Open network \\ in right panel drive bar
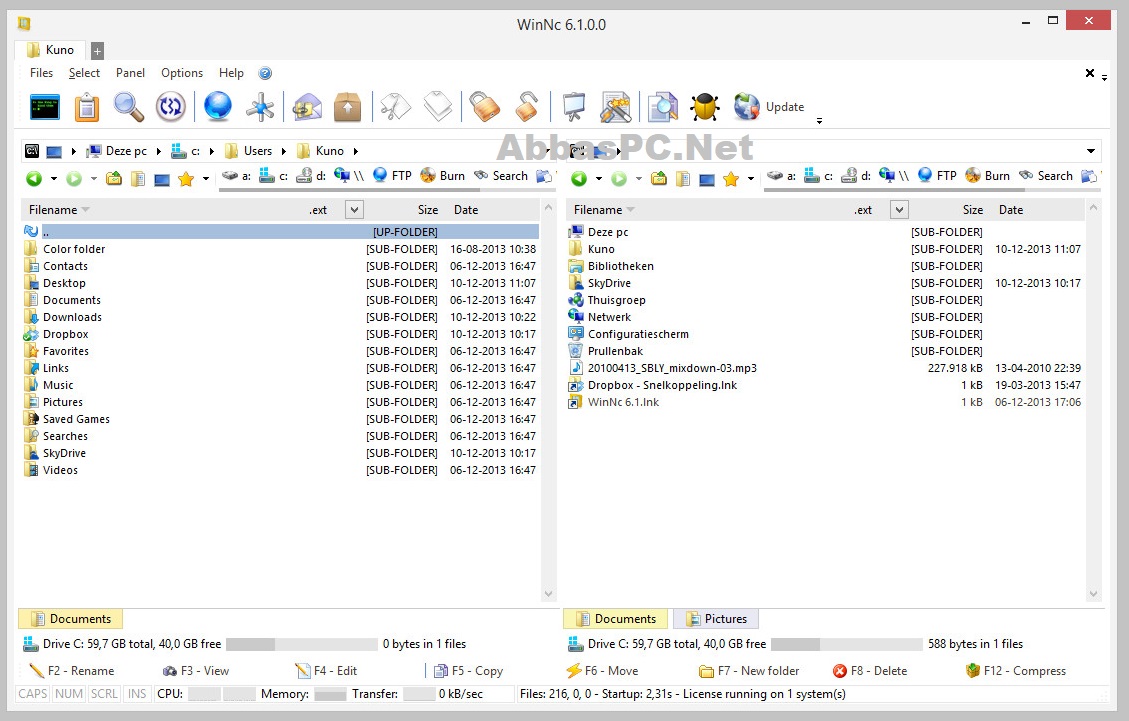The height and width of the screenshot is (721, 1129). tap(894, 176)
